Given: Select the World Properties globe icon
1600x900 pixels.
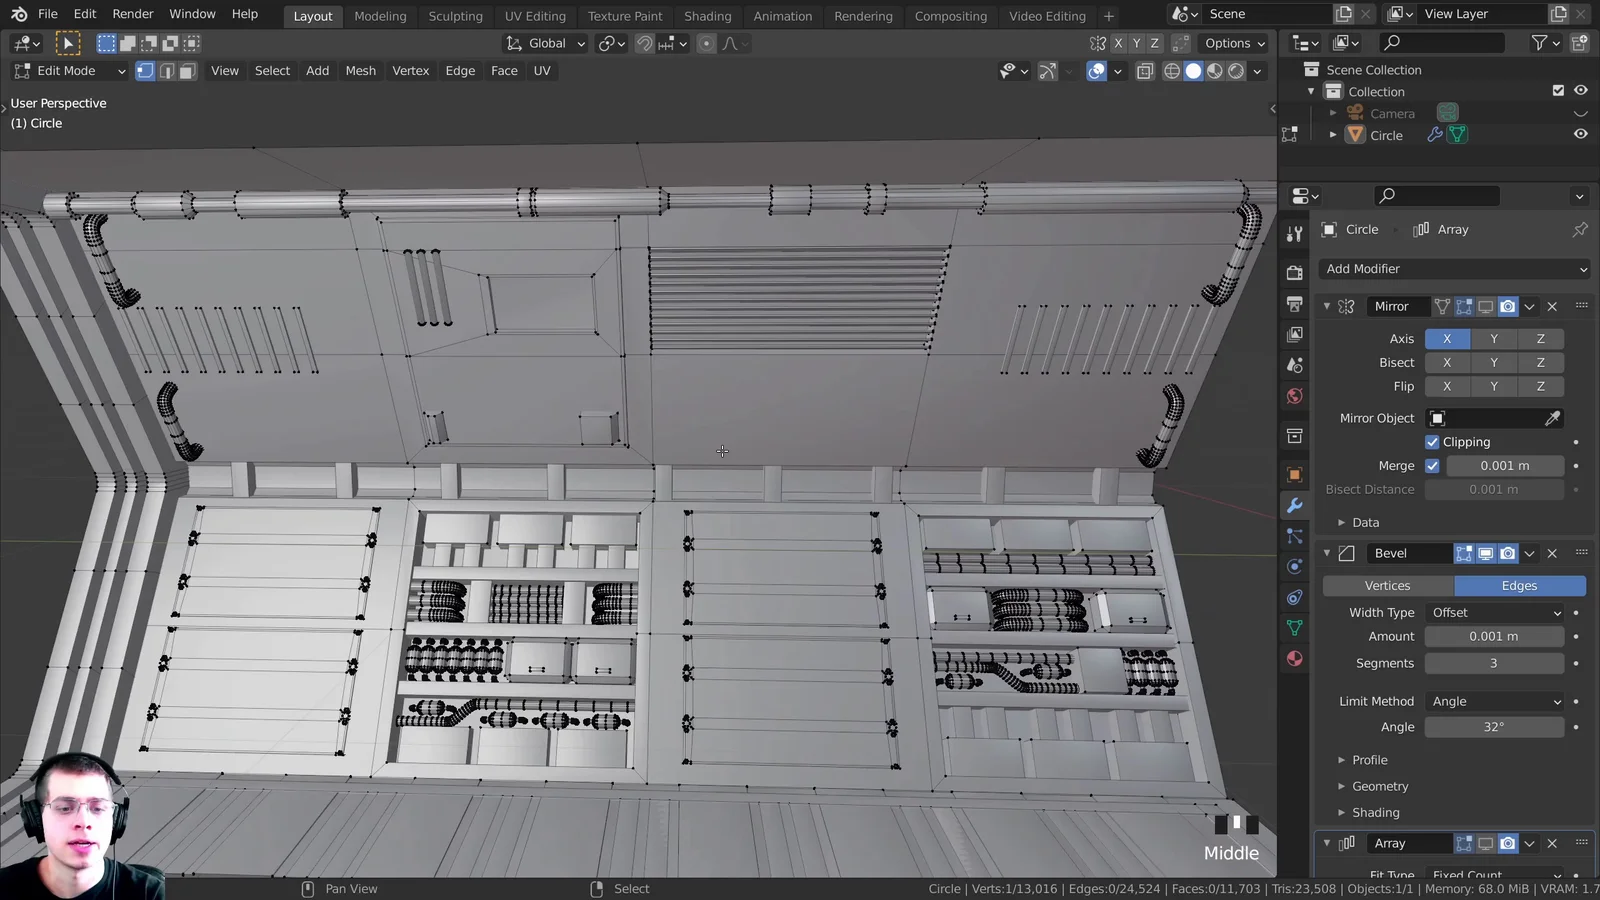Looking at the screenshot, I should point(1294,396).
